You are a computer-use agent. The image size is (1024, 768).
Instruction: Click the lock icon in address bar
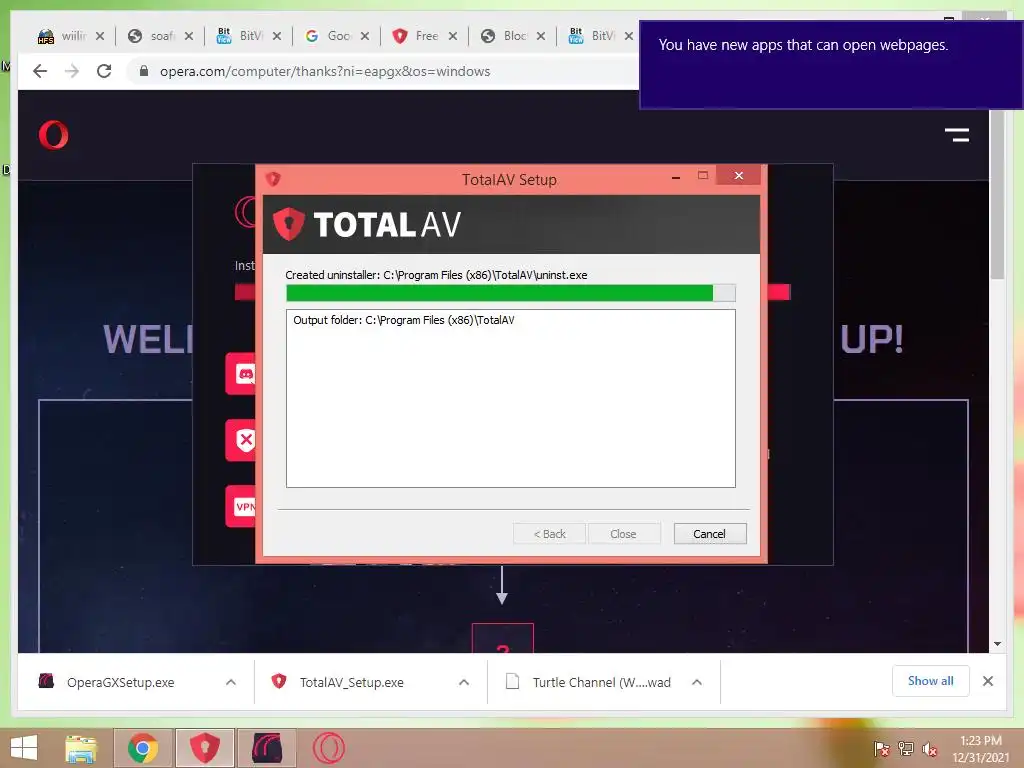click(x=144, y=71)
